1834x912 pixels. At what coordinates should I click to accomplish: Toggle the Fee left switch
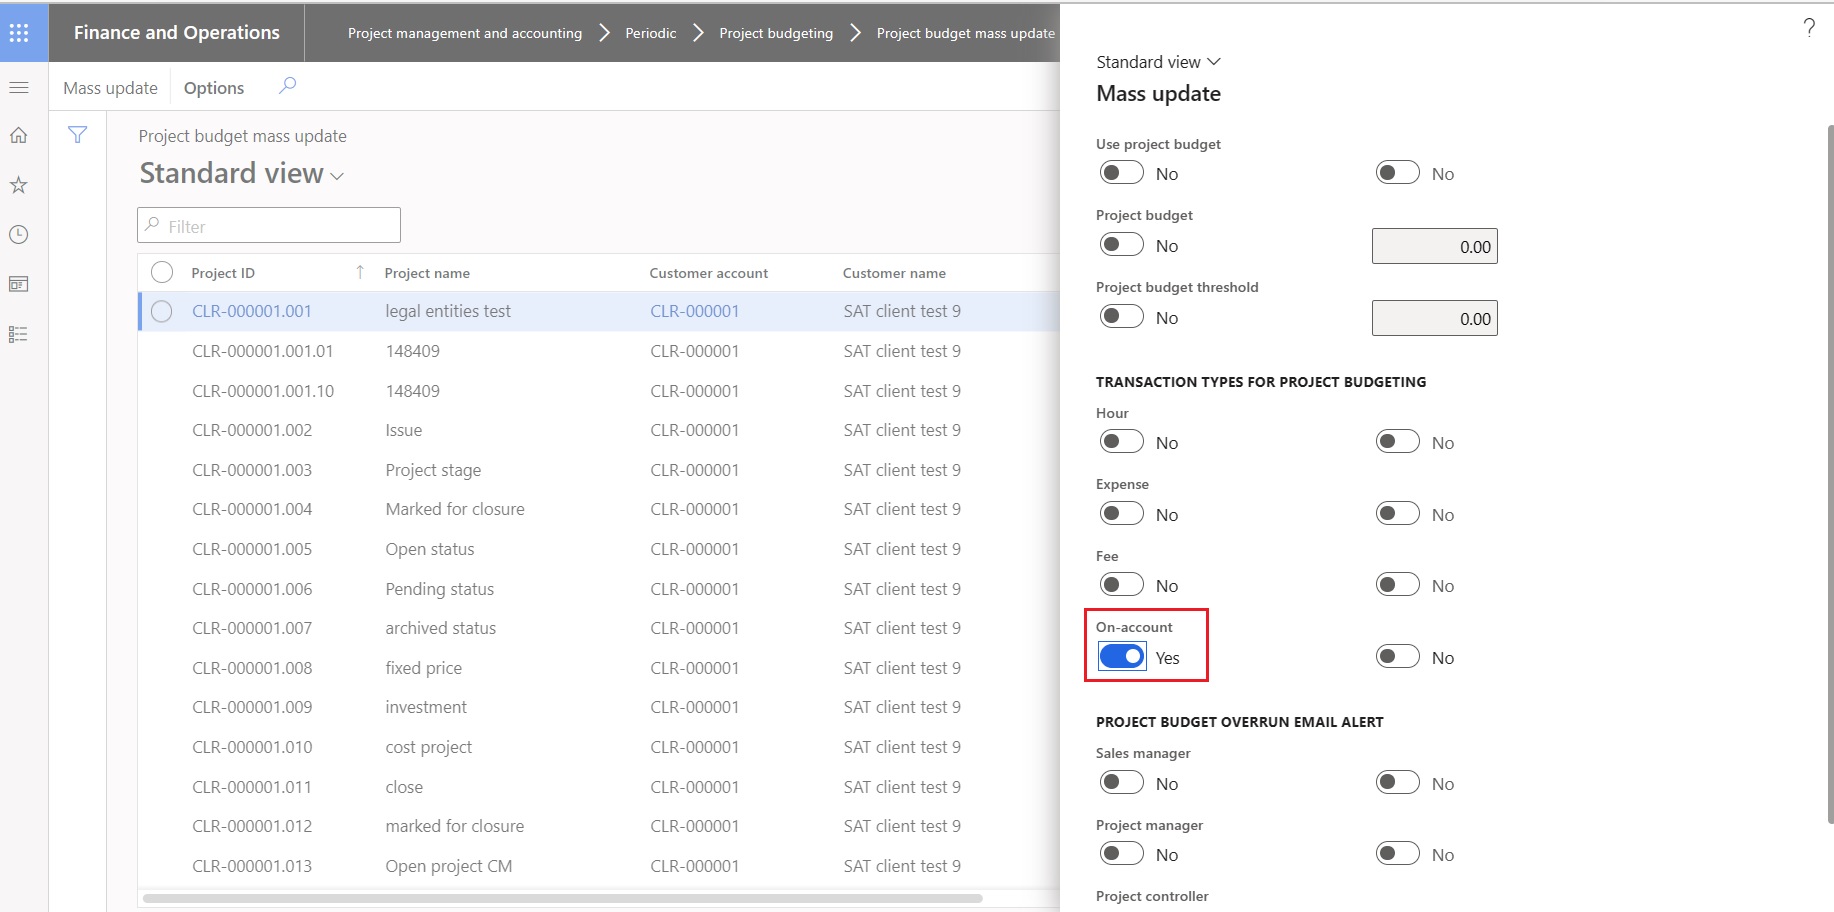click(x=1122, y=585)
